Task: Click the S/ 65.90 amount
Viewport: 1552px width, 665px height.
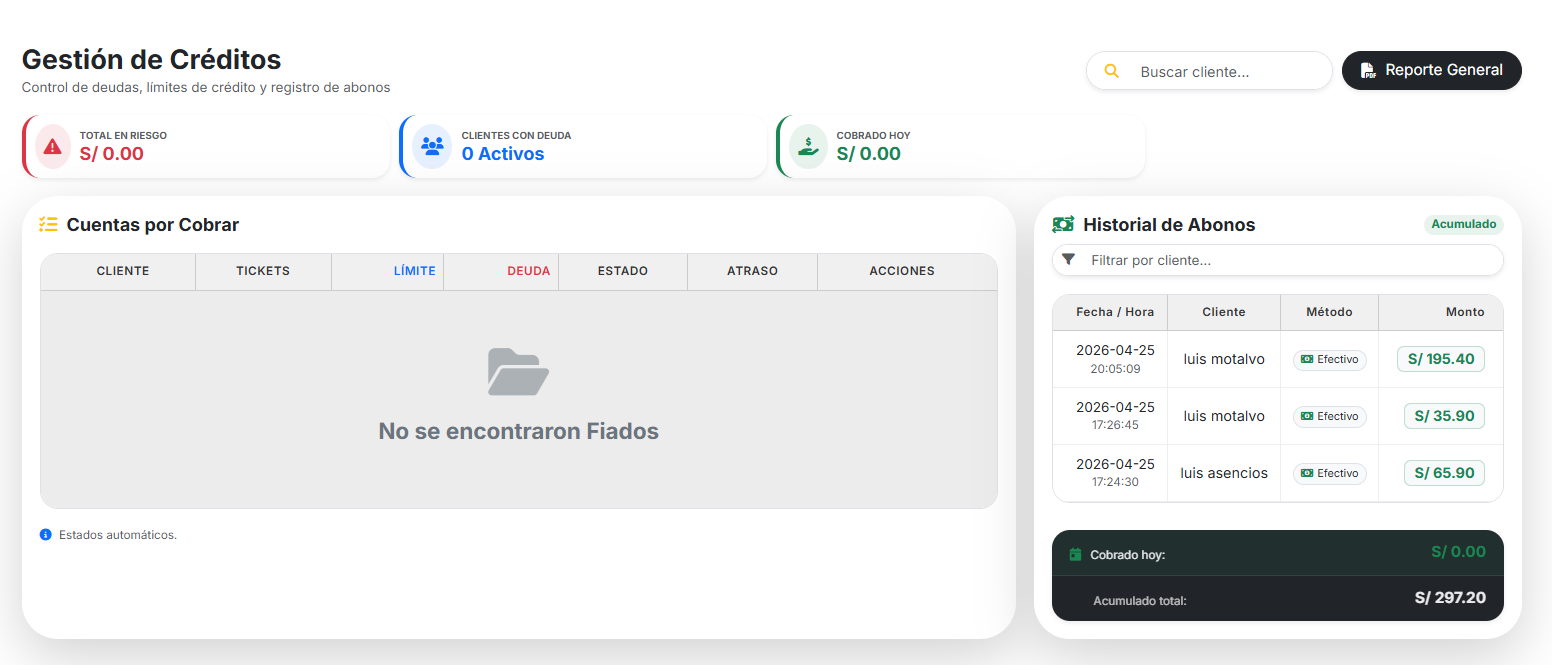Action: (1445, 473)
